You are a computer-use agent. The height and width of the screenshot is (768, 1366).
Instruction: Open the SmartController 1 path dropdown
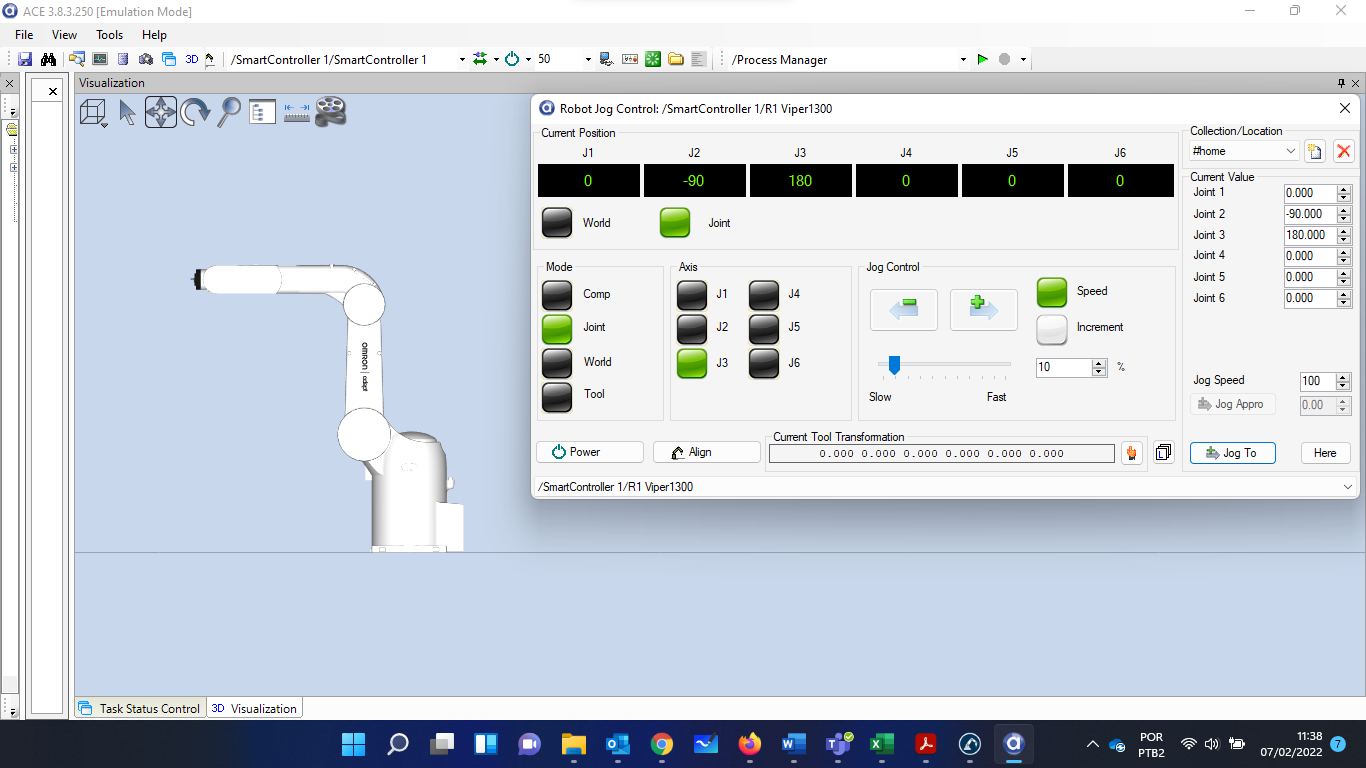pyautogui.click(x=462, y=60)
